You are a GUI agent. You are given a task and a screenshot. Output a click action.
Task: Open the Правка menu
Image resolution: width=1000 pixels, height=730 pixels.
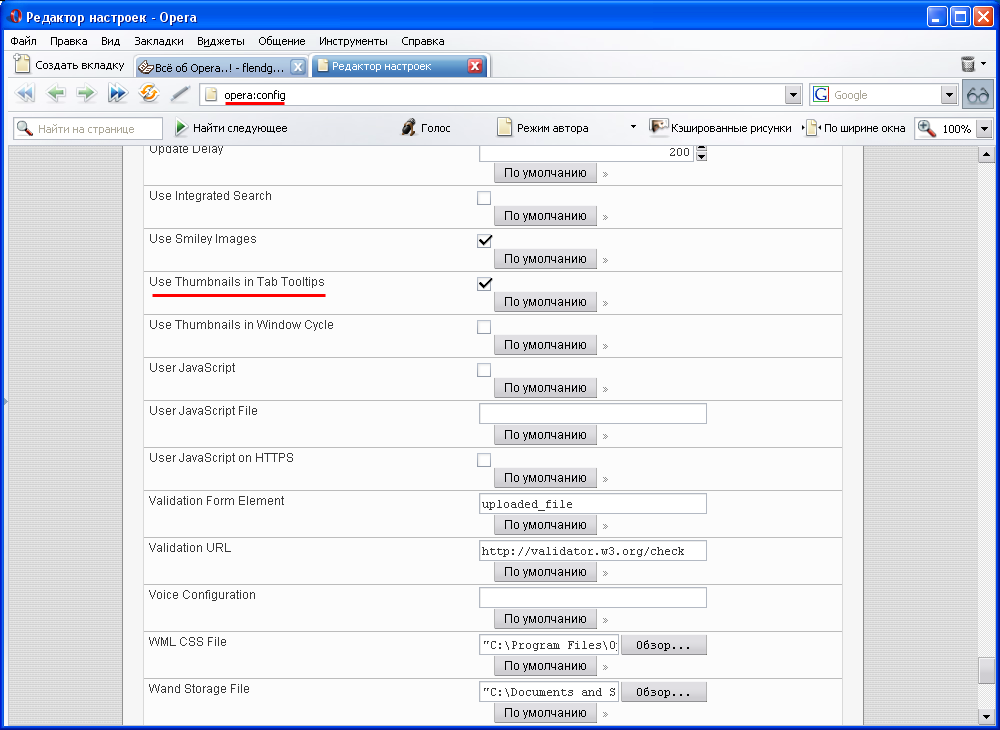(x=68, y=41)
